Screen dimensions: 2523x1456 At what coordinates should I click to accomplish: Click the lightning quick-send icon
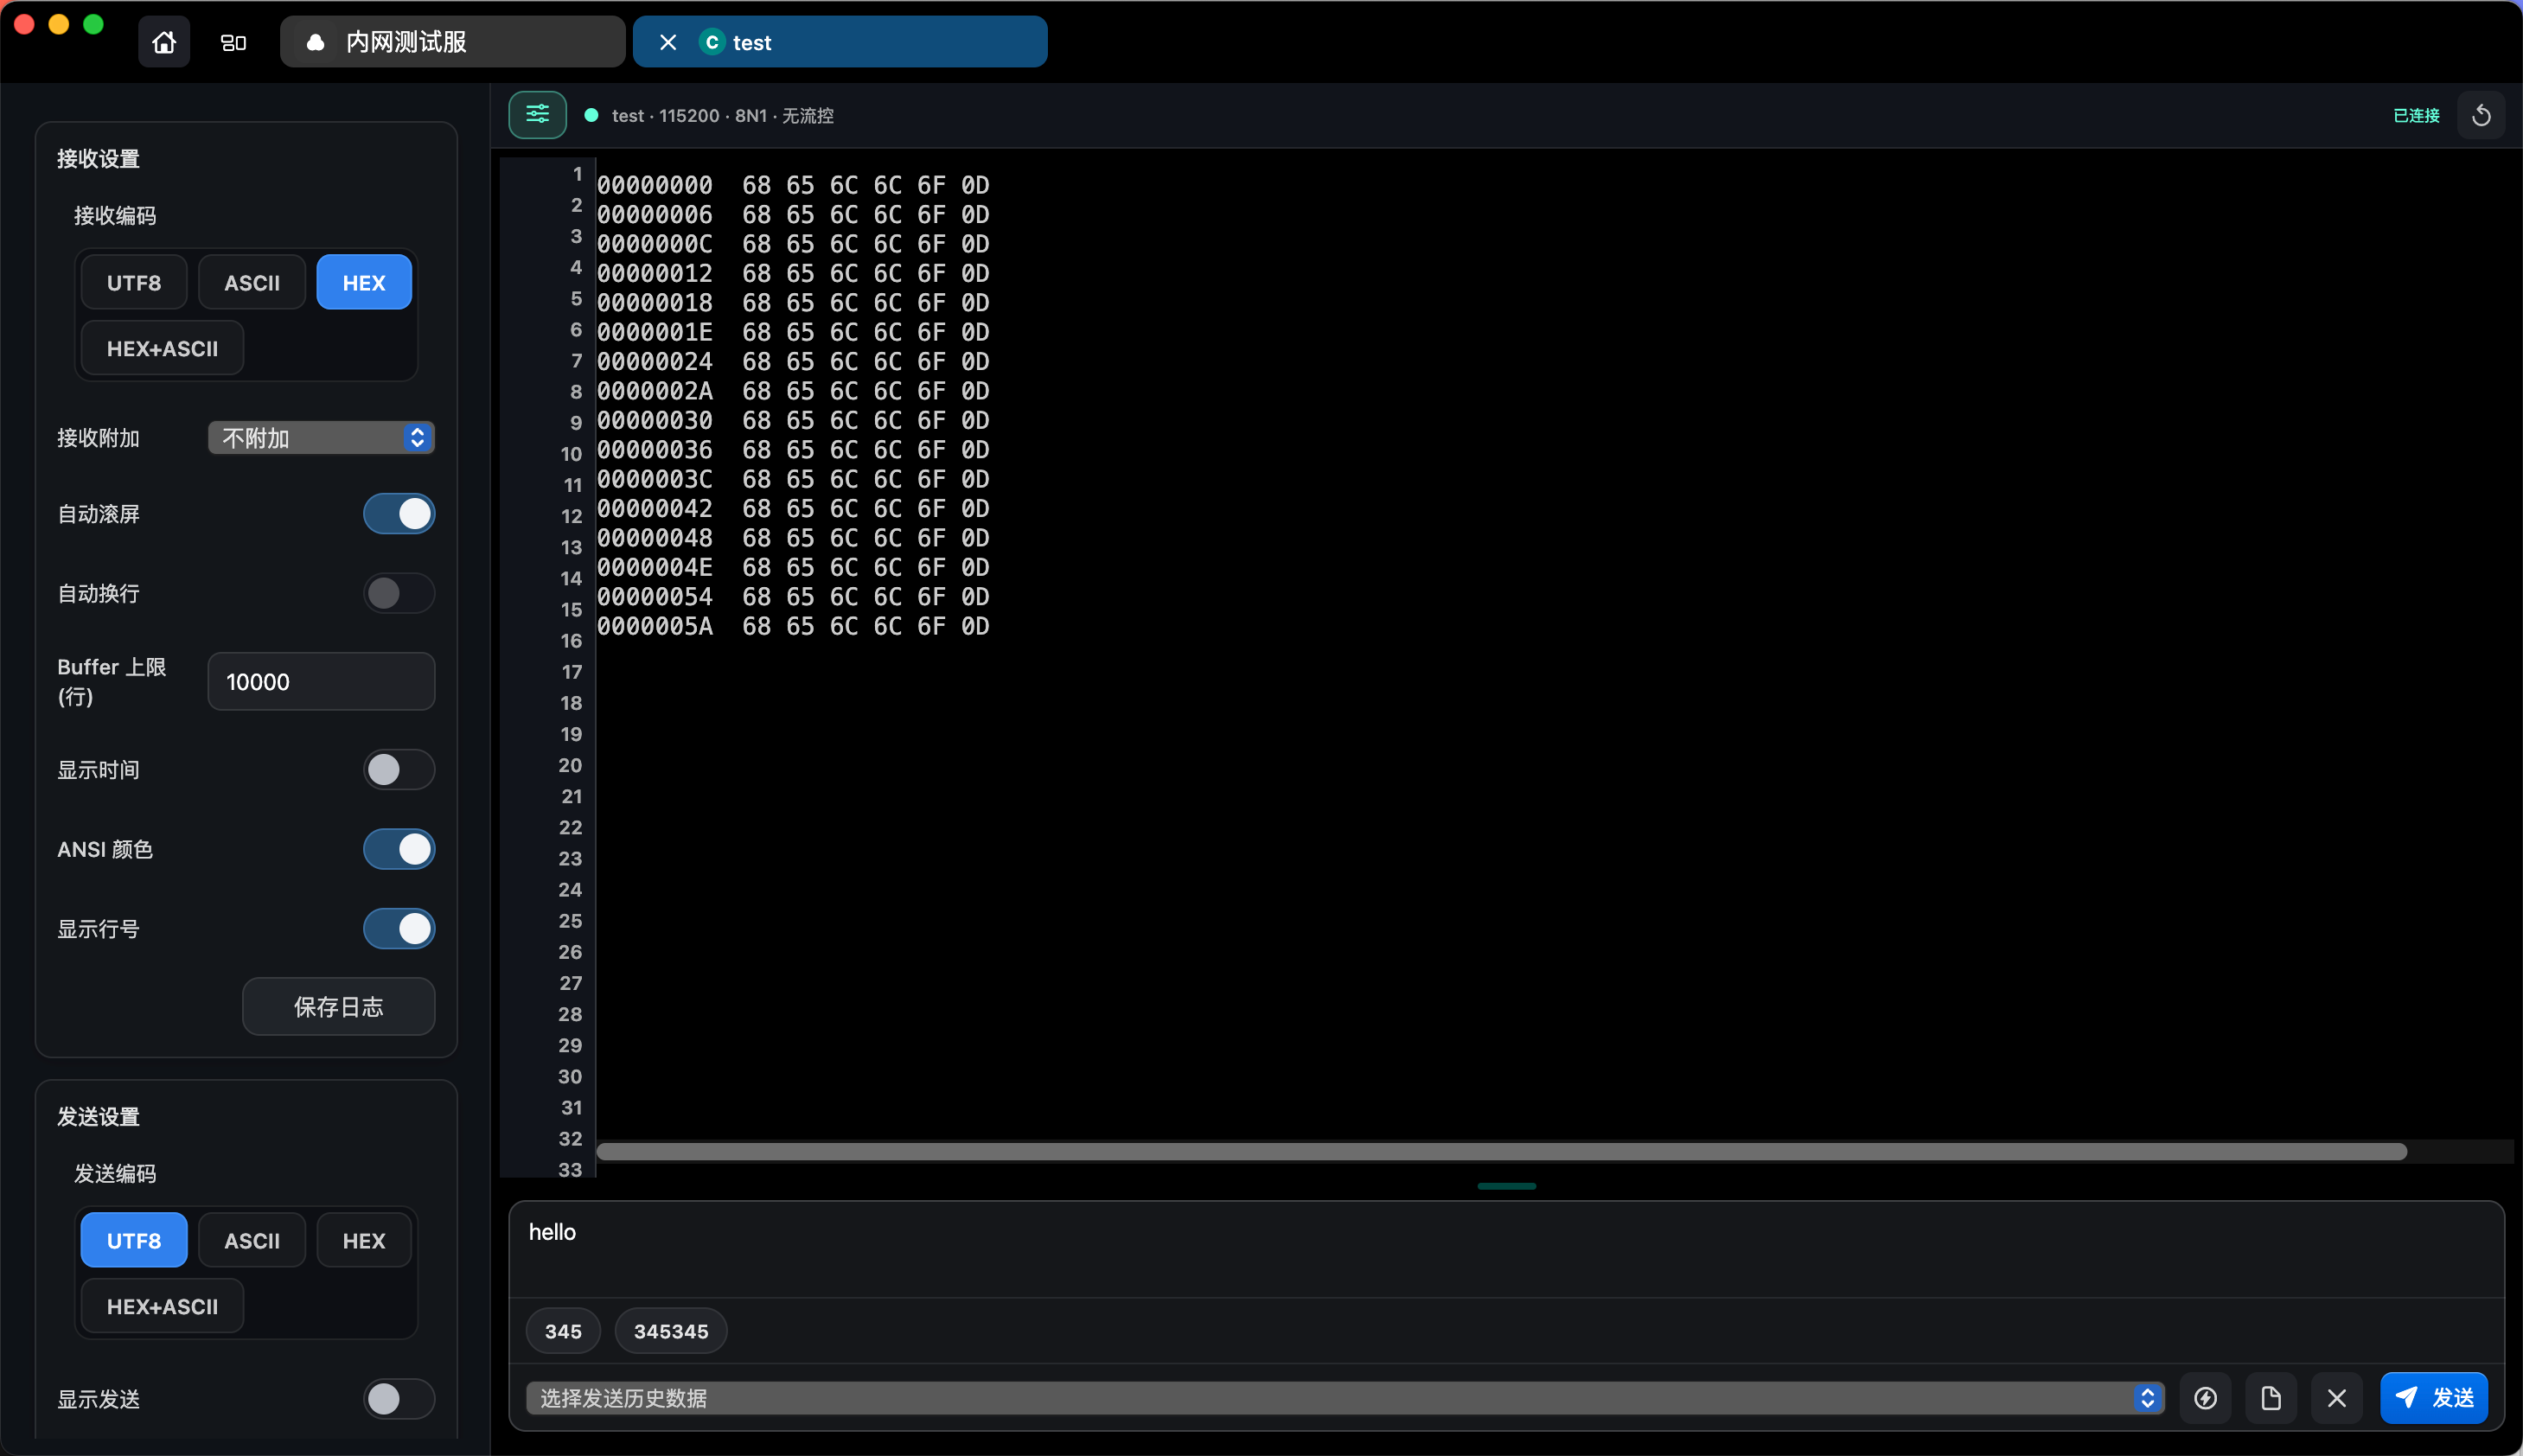[2205, 1397]
